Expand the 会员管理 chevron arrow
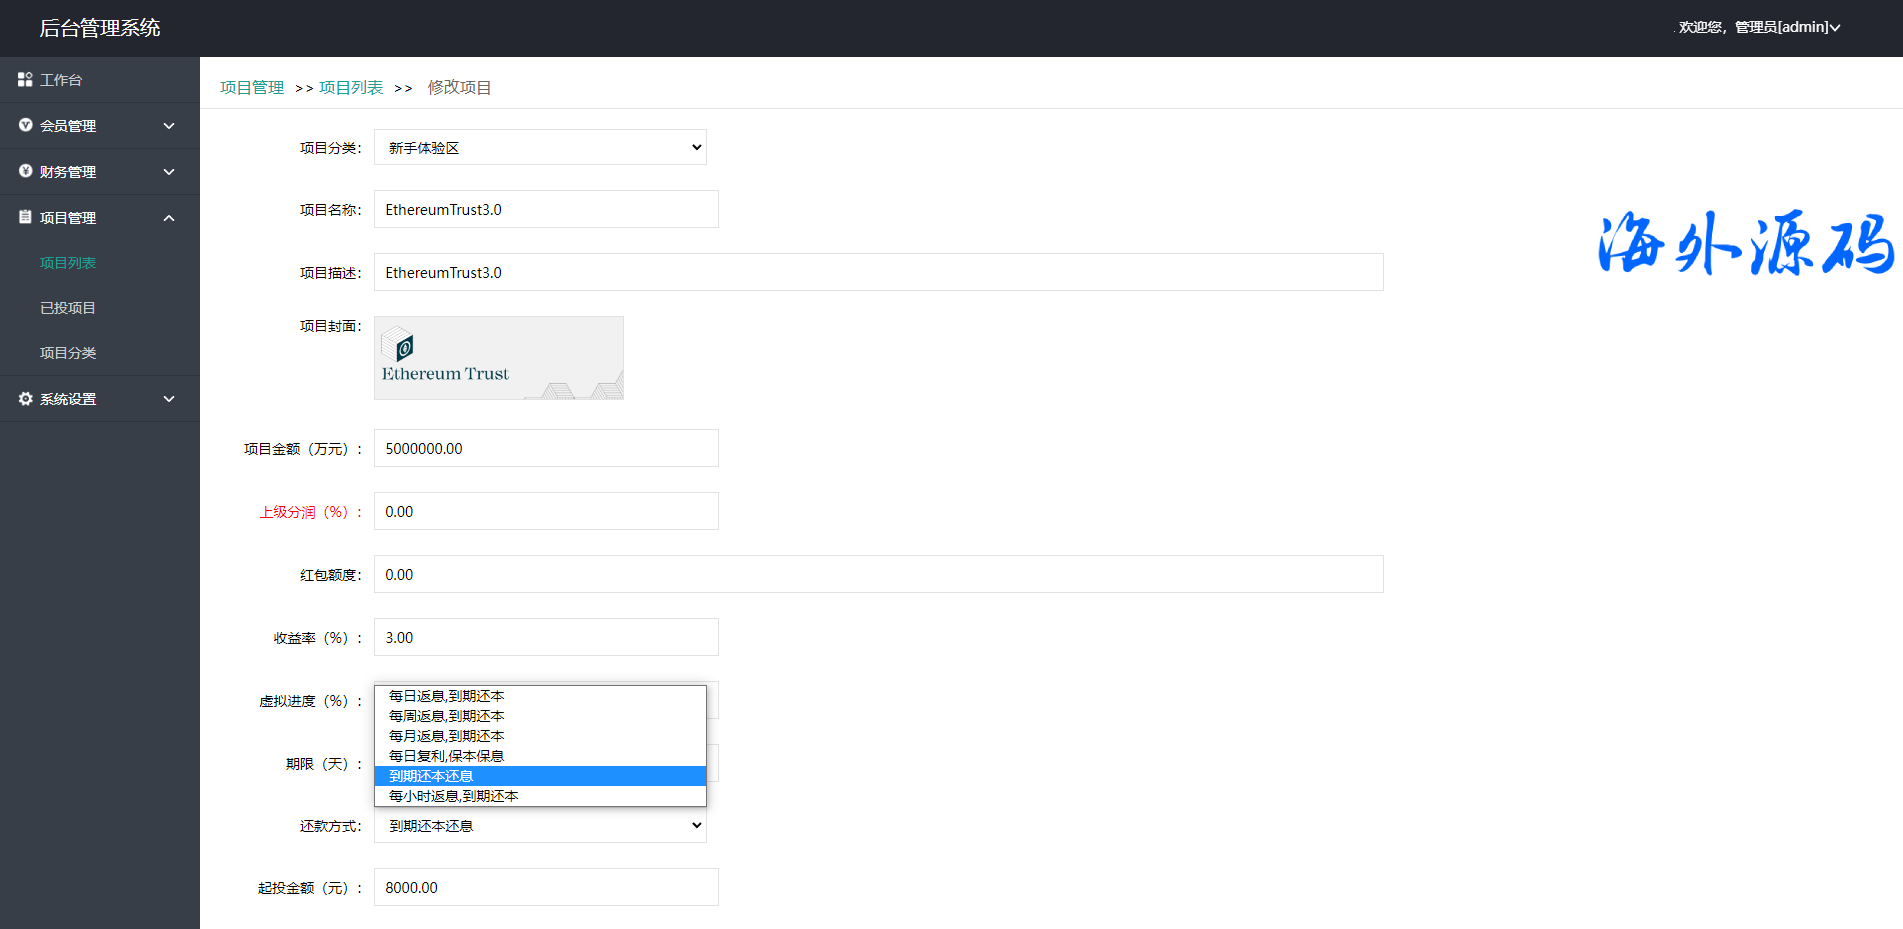 169,126
